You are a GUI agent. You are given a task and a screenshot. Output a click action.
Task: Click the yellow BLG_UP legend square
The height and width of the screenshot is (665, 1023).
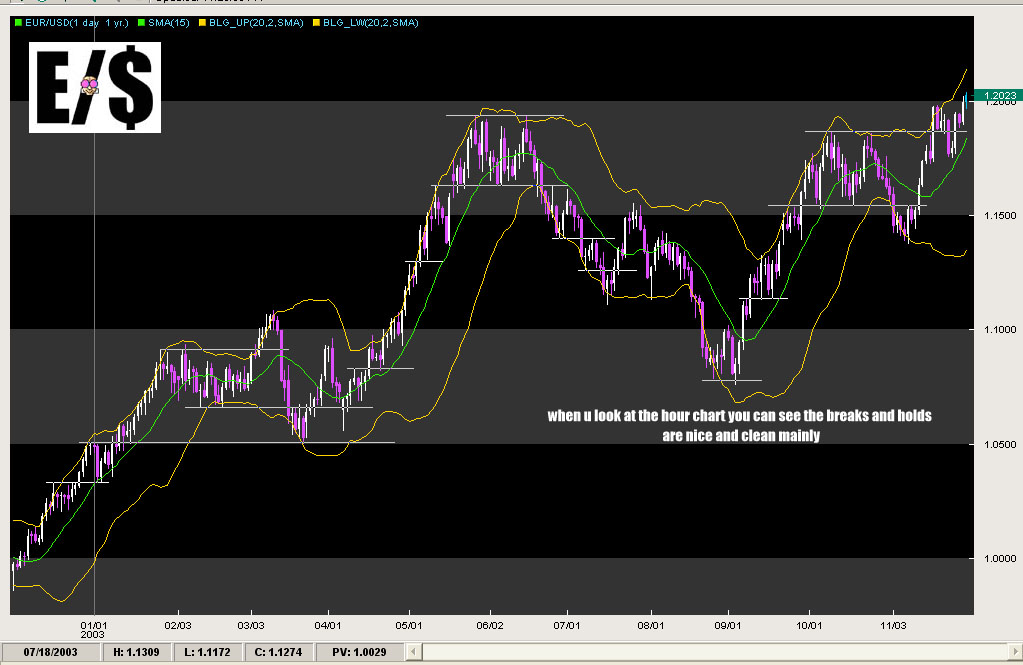[x=201, y=22]
